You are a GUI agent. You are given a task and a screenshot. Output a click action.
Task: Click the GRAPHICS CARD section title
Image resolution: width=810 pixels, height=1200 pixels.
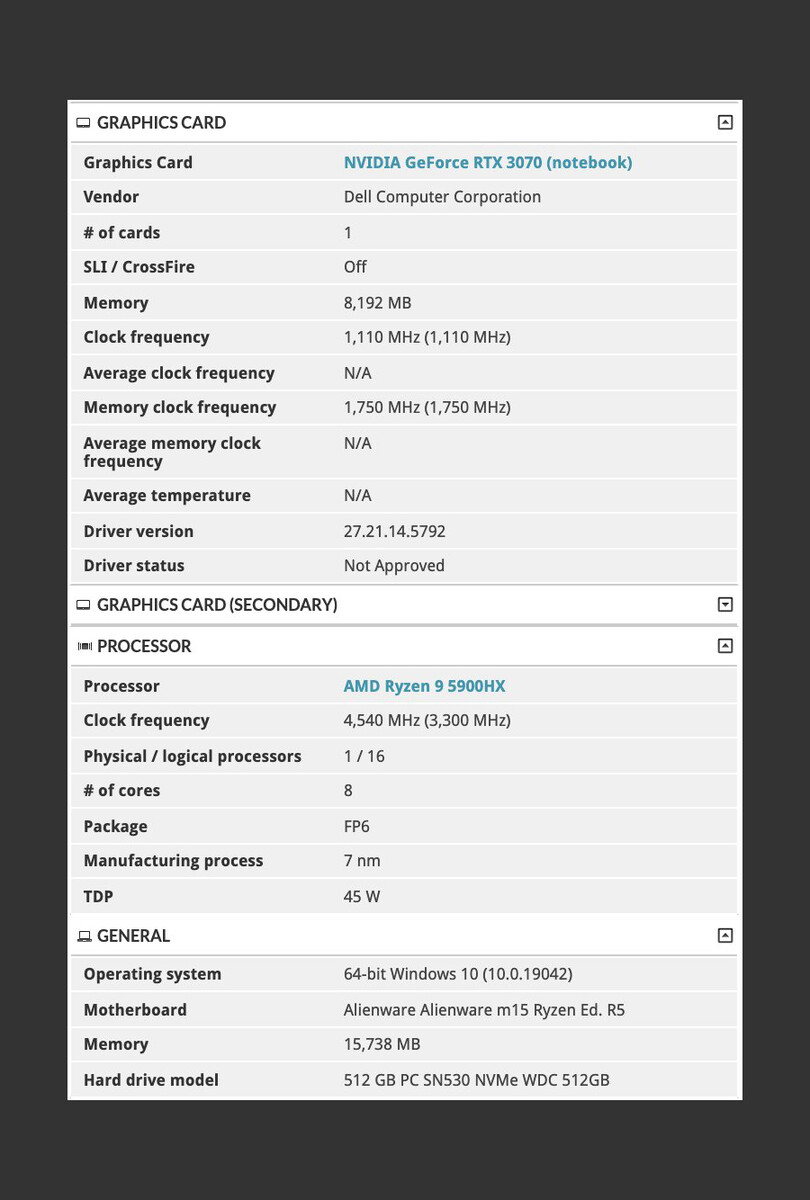[x=161, y=123]
